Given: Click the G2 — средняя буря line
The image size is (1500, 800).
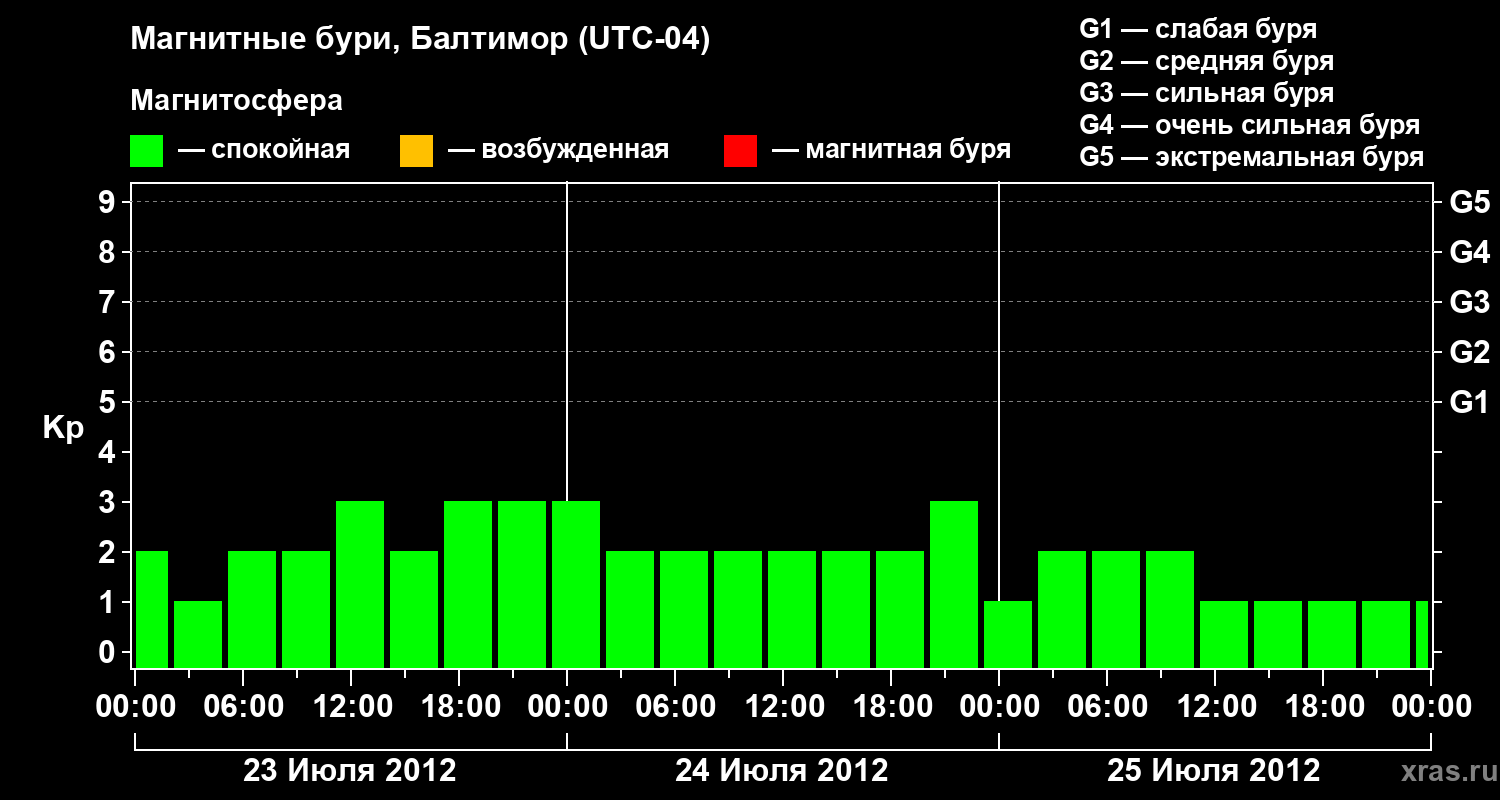Looking at the screenshot, I should tap(1207, 61).
